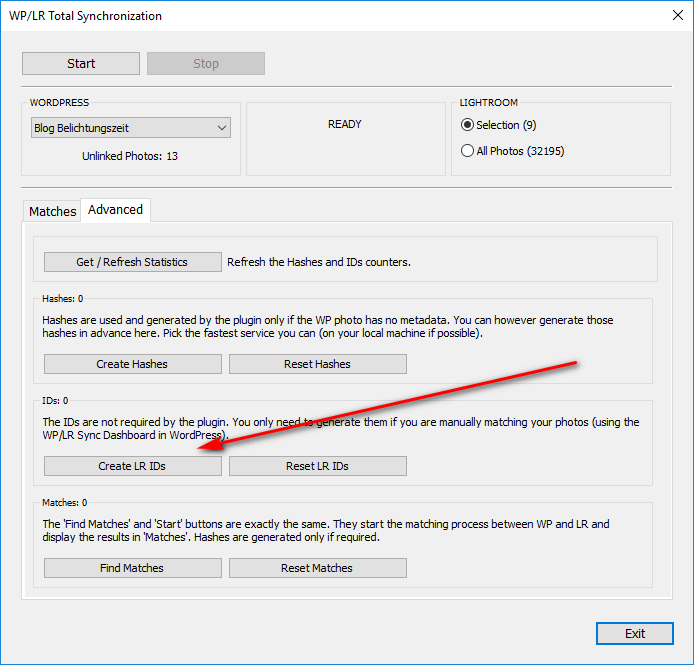Click the WORDPRESS group label

[x=59, y=102]
